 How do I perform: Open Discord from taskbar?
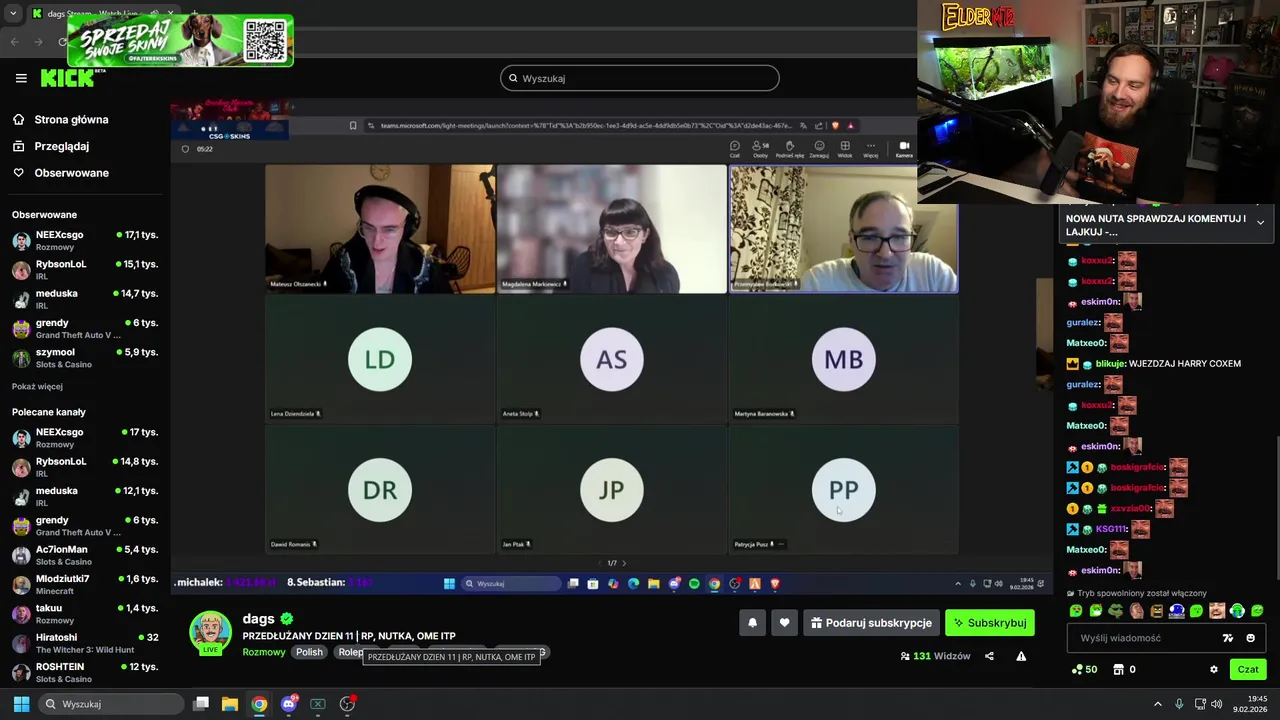pos(289,704)
